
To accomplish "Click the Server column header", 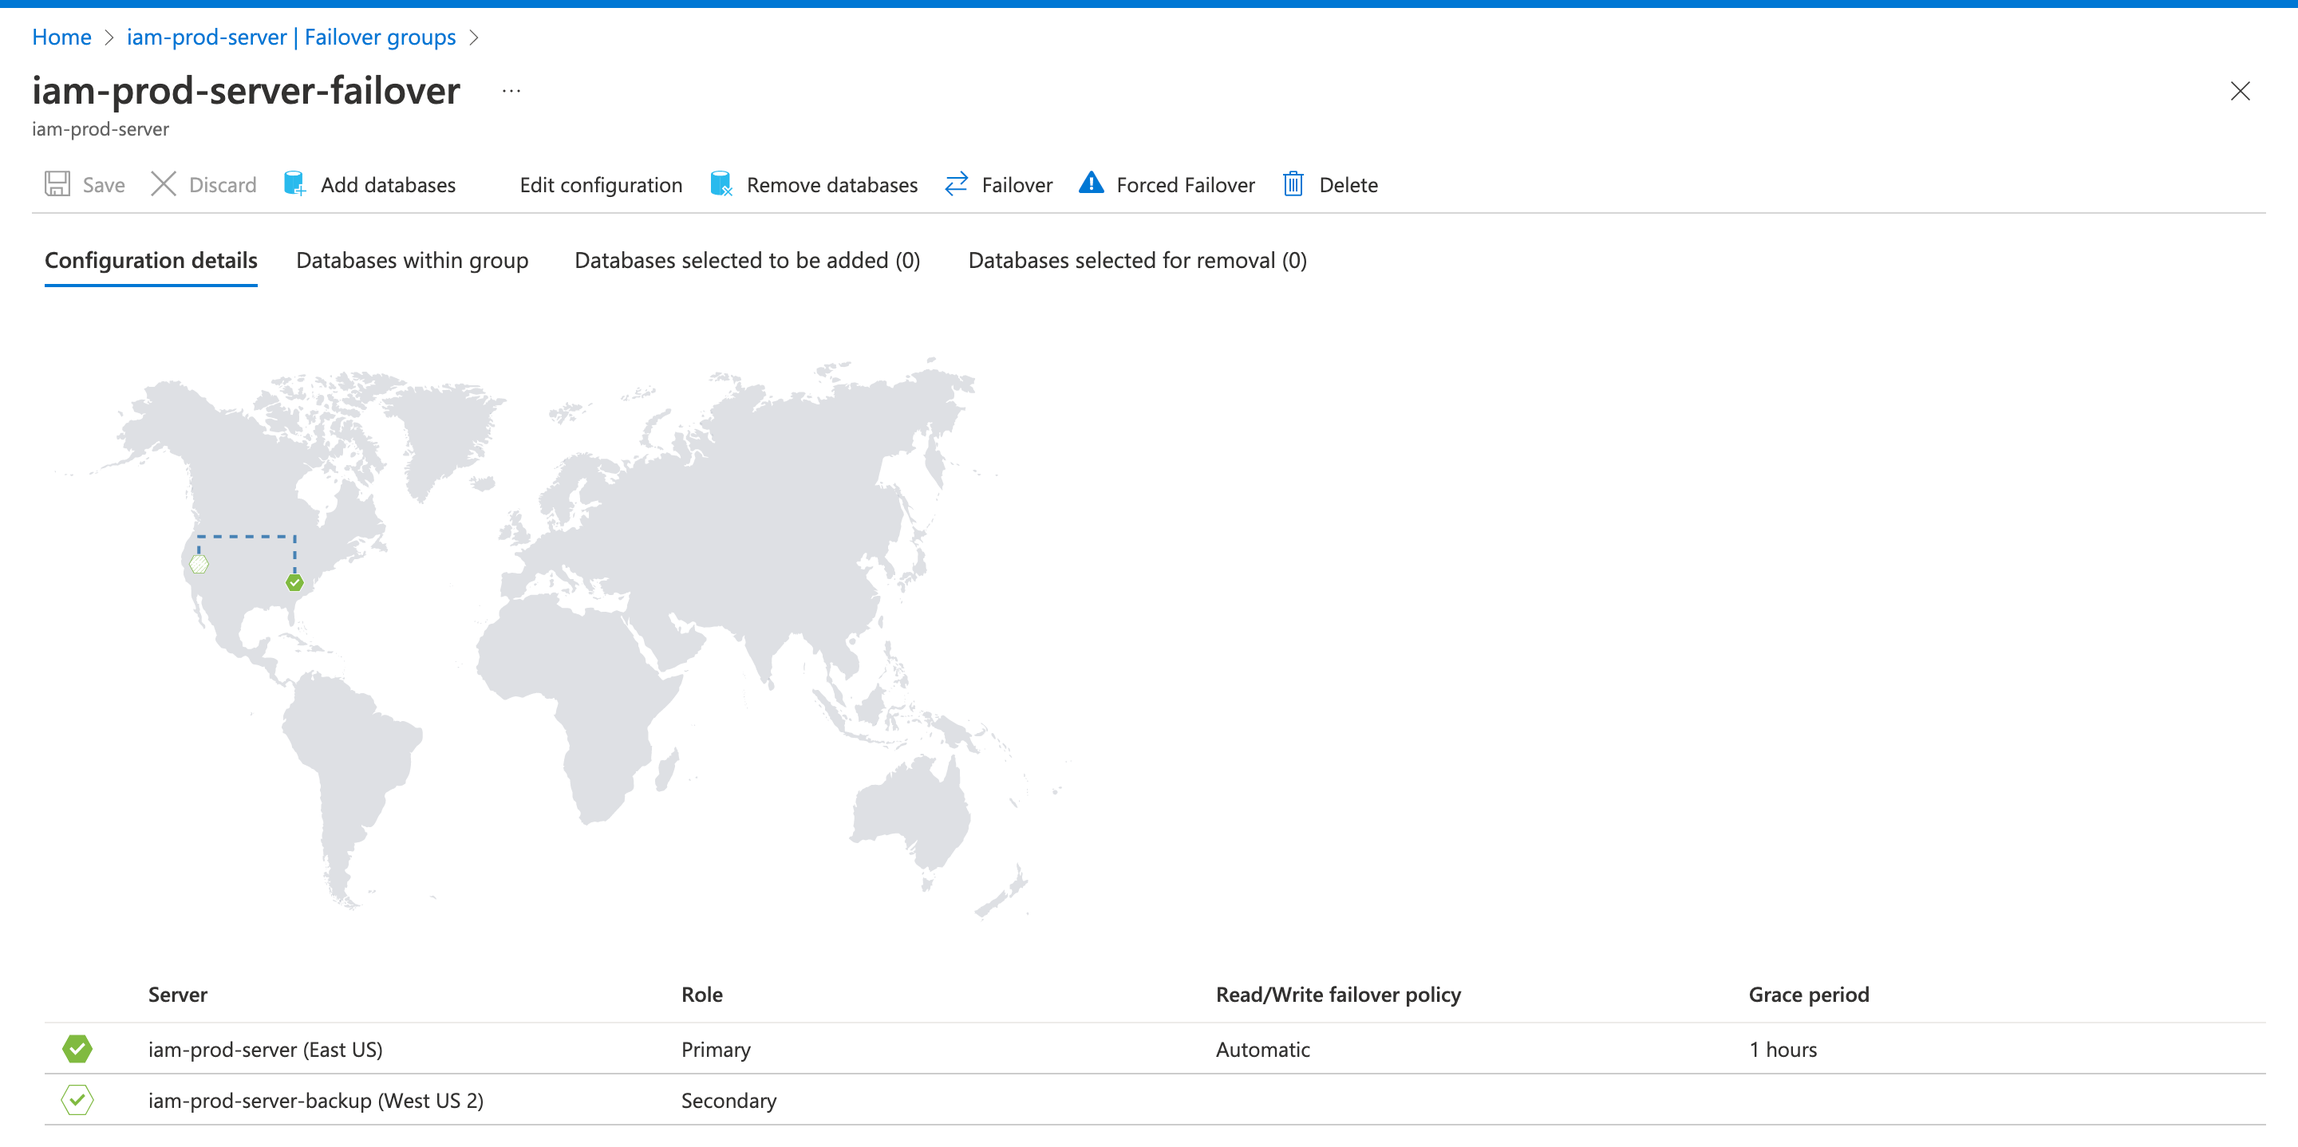I will [x=178, y=994].
